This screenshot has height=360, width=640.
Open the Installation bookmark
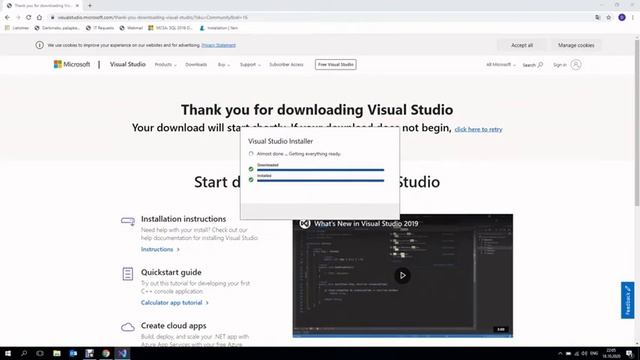218,28
